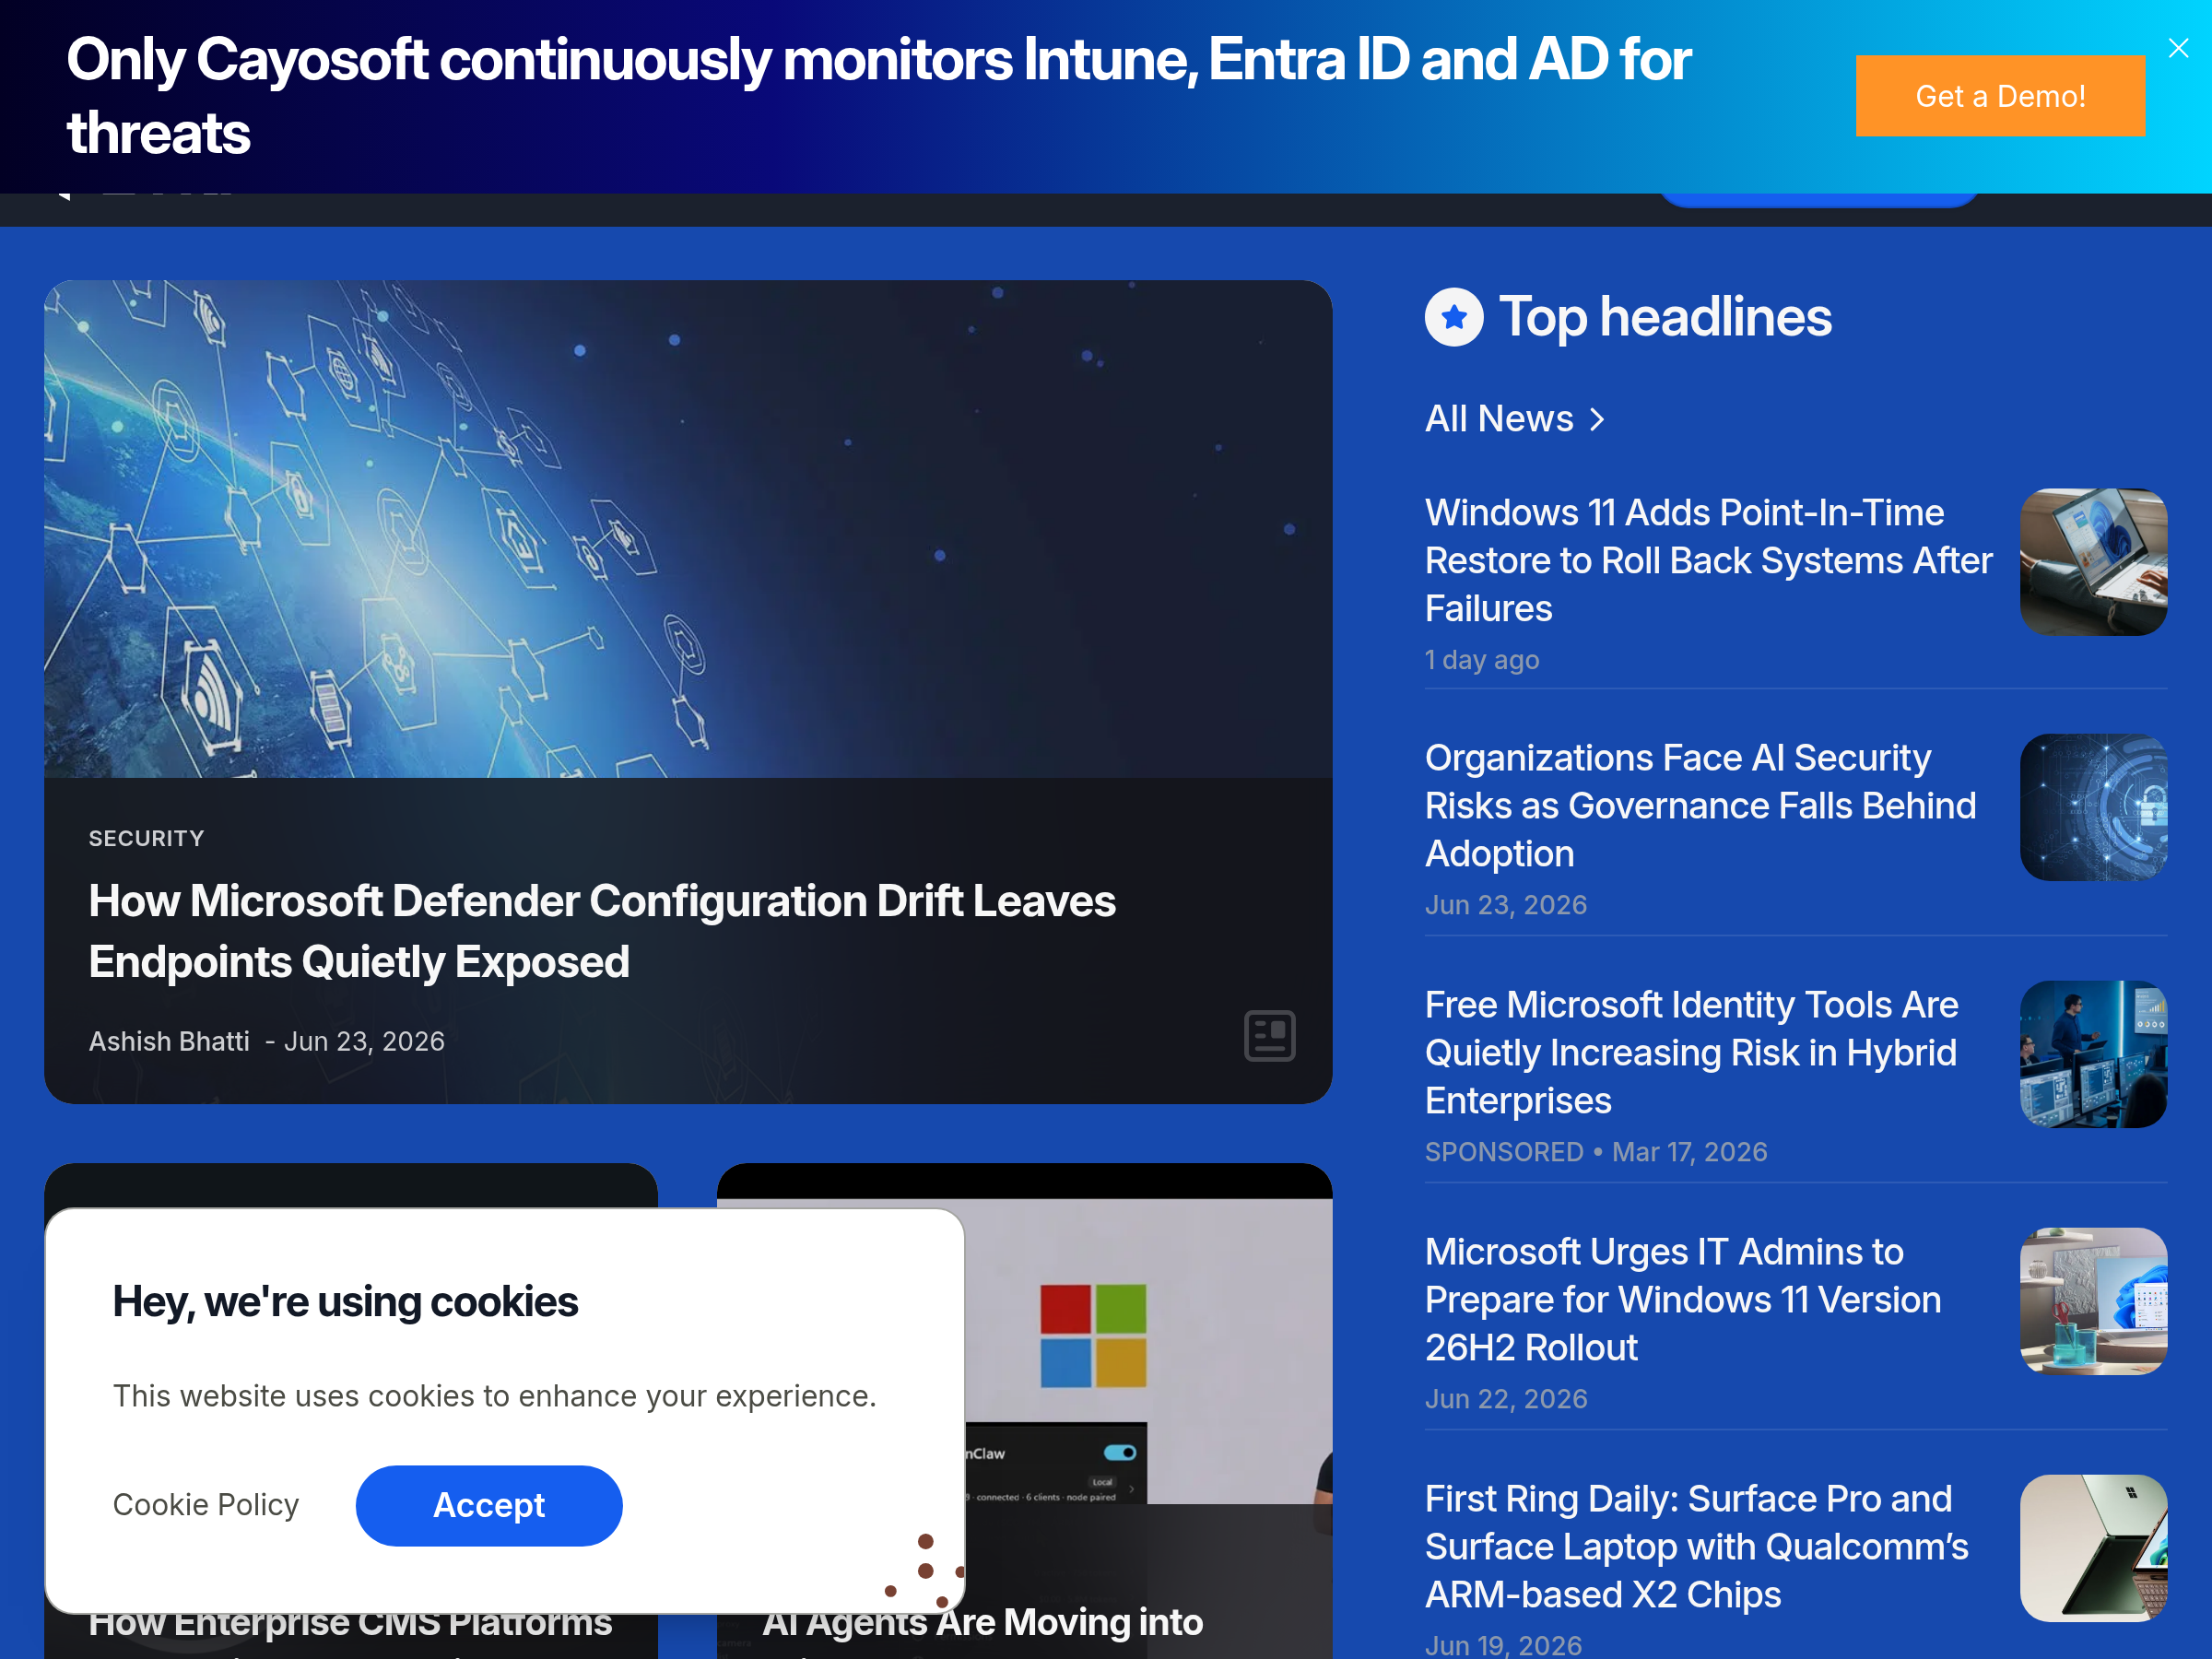The height and width of the screenshot is (1659, 2212).
Task: Click the "Hey, we're using cookies" heading
Action: [x=345, y=1301]
